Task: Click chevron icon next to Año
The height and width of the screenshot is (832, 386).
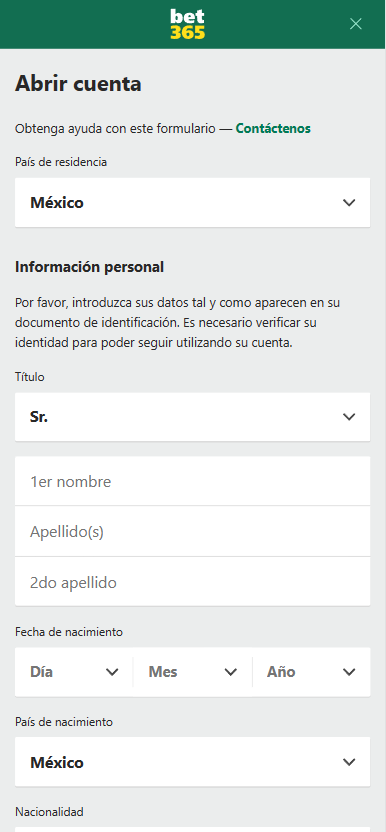Action: (349, 672)
